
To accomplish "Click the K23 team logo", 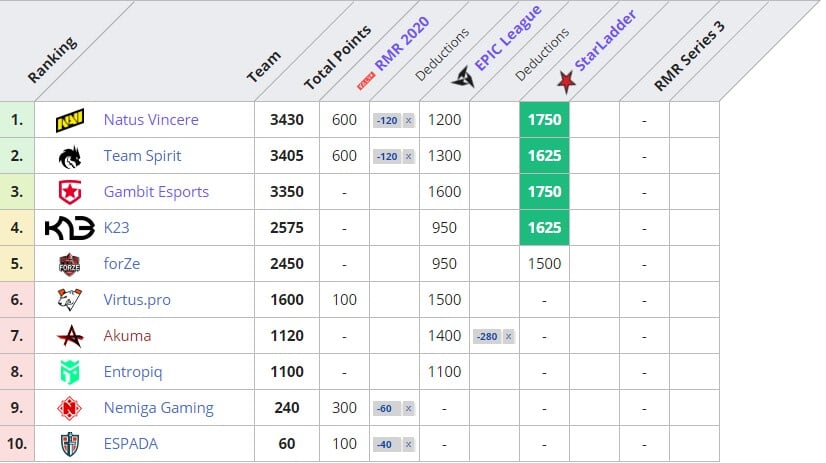I will (70, 228).
